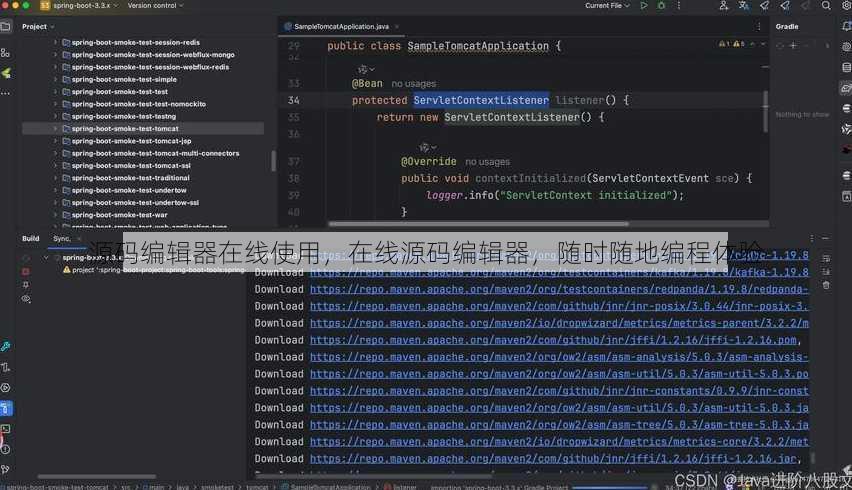The width and height of the screenshot is (852, 490).
Task: Open the spring-boot-3.3.x project dropdown
Action: tap(79, 5)
